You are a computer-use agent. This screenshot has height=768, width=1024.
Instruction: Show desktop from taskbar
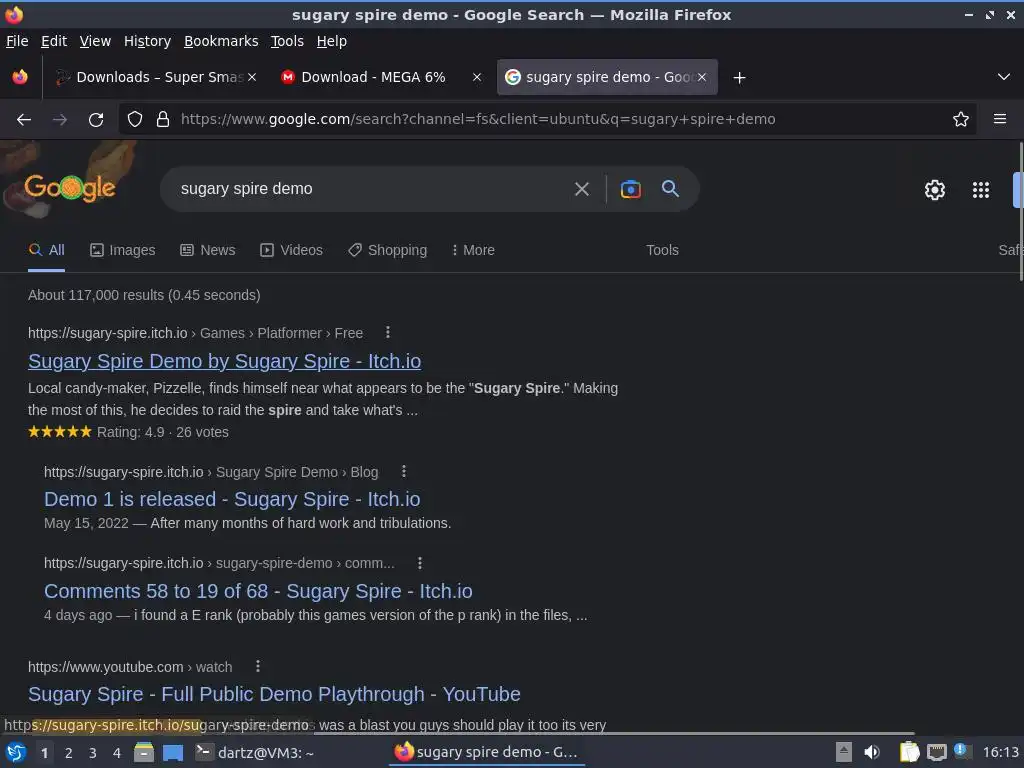point(173,753)
